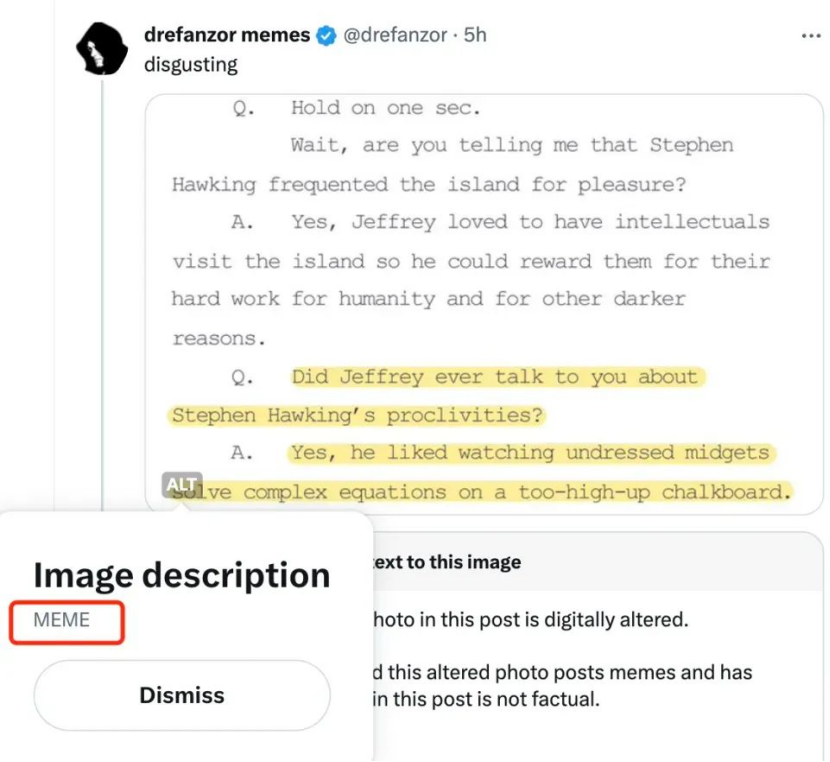Click the note line ending "not factual."
The image size is (830, 762).
tap(486, 698)
